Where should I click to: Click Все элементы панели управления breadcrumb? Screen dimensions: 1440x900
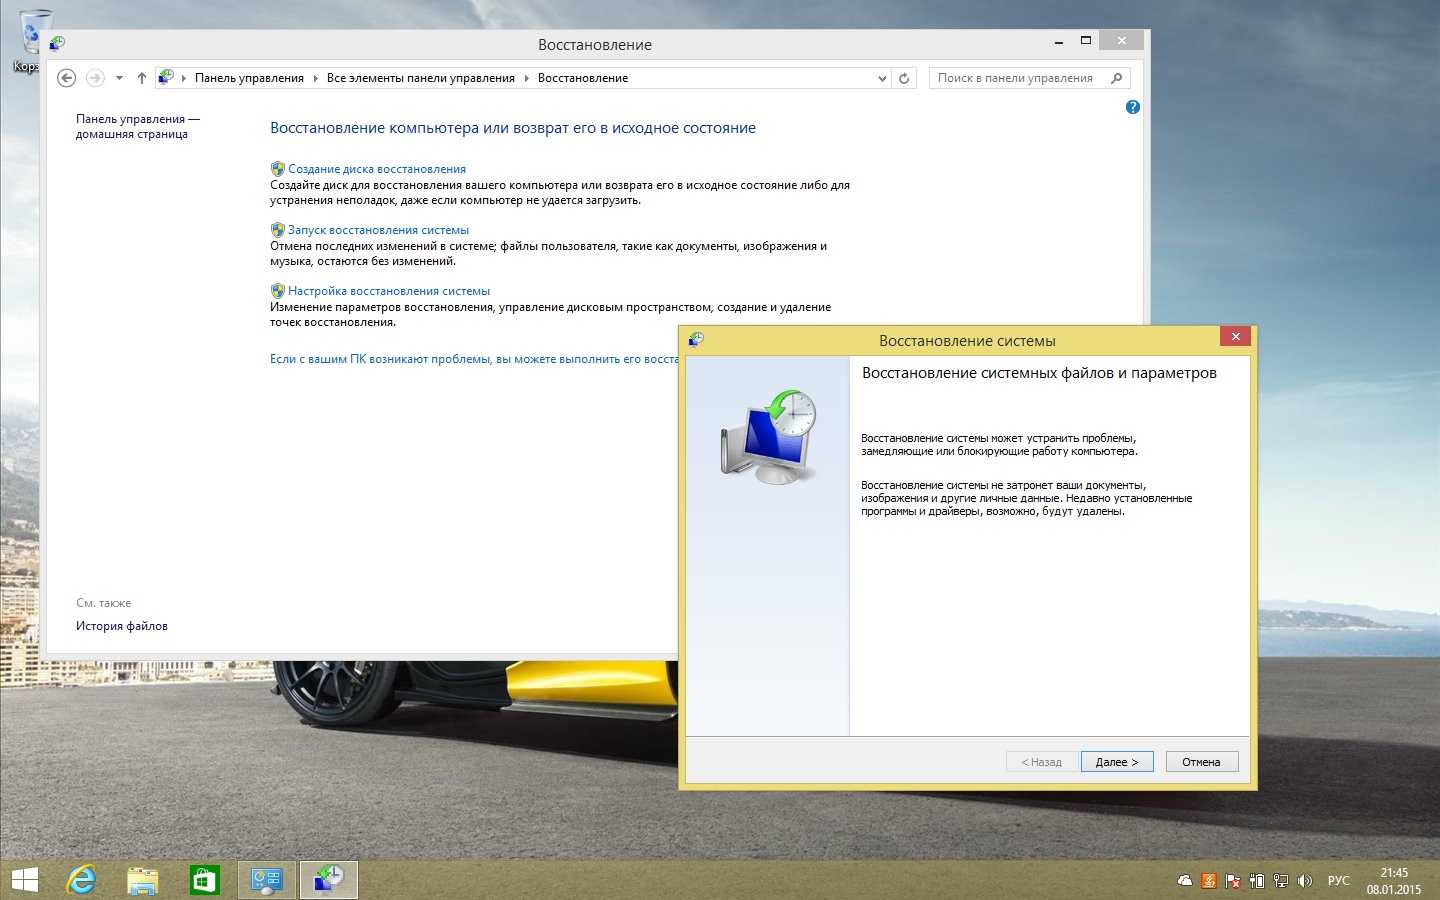420,78
